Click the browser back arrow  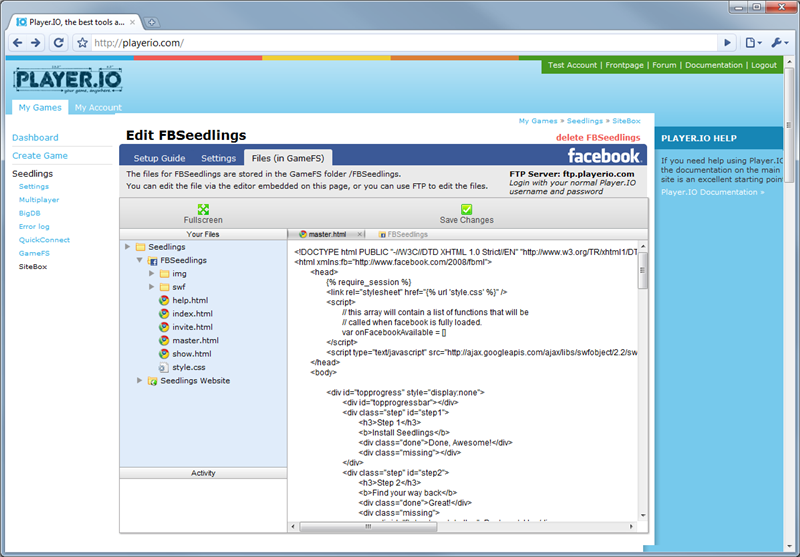coord(17,43)
